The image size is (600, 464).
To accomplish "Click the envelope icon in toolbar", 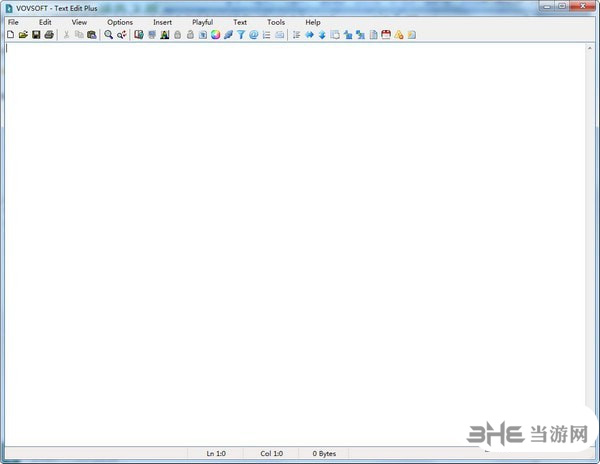I will pyautogui.click(x=280, y=35).
